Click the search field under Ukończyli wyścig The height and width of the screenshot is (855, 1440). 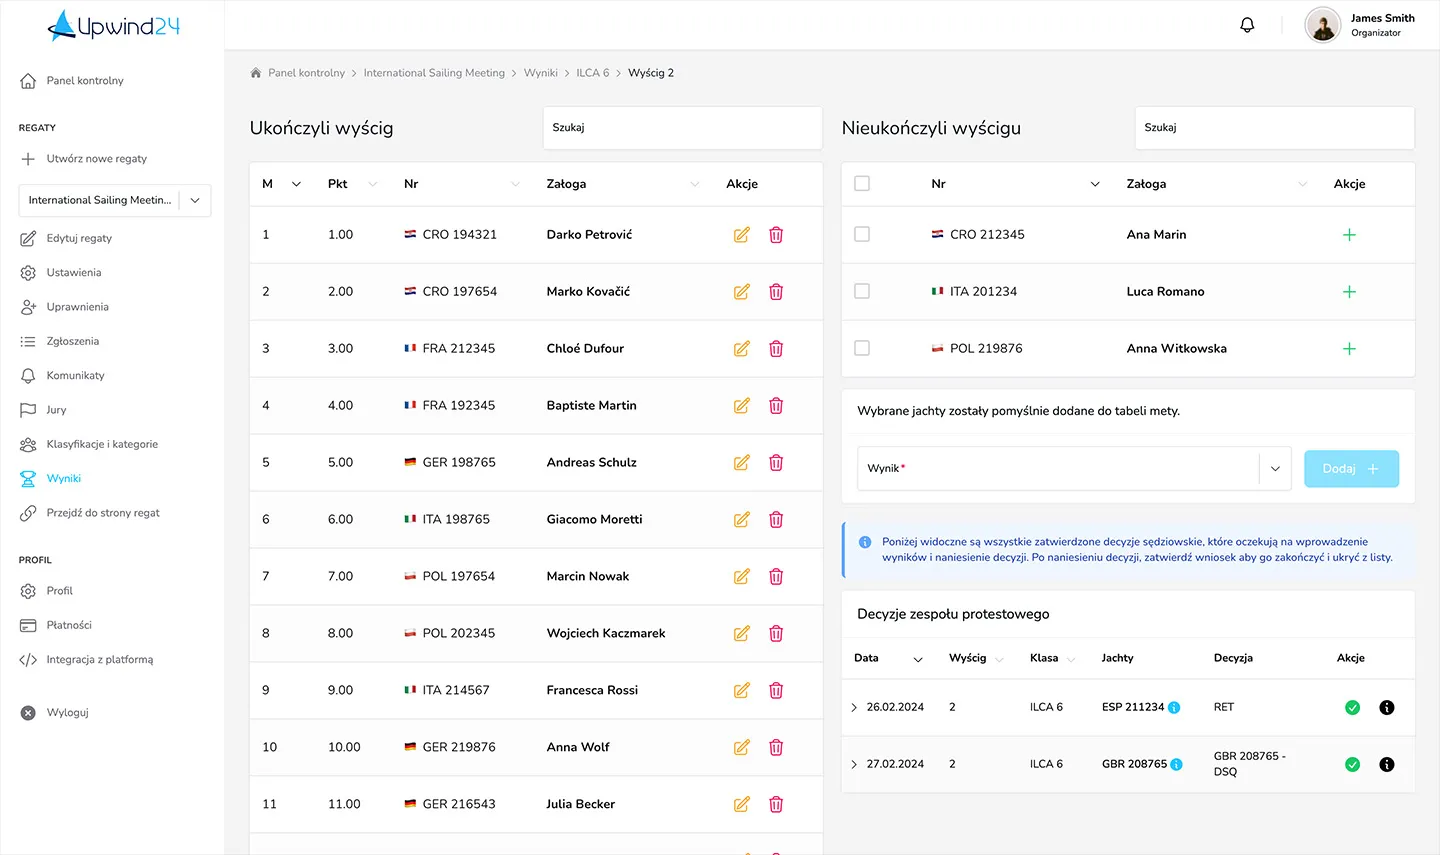click(682, 128)
